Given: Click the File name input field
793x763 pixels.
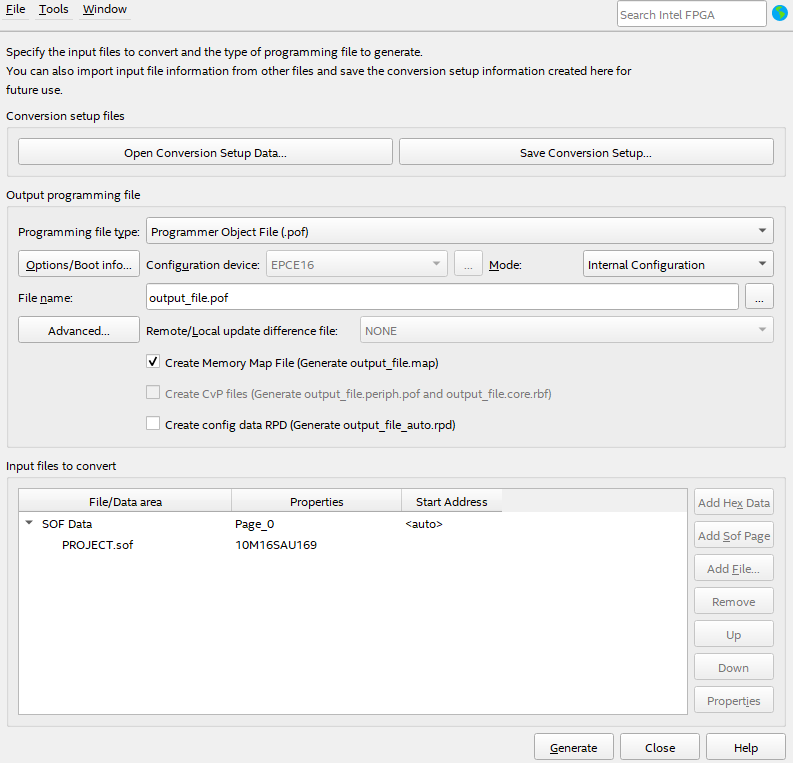Looking at the screenshot, I should click(x=442, y=297).
